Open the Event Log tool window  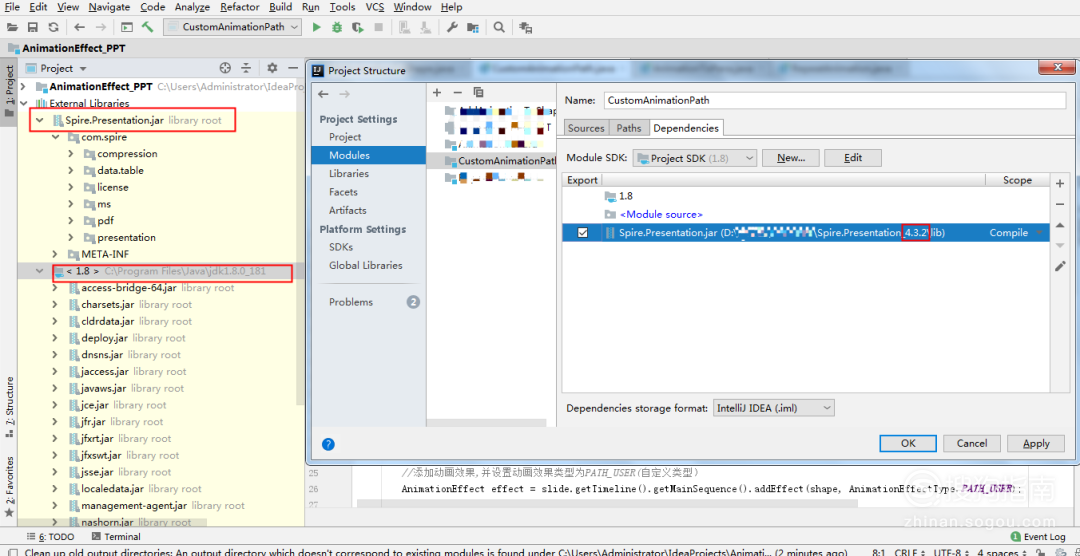pos(1038,537)
